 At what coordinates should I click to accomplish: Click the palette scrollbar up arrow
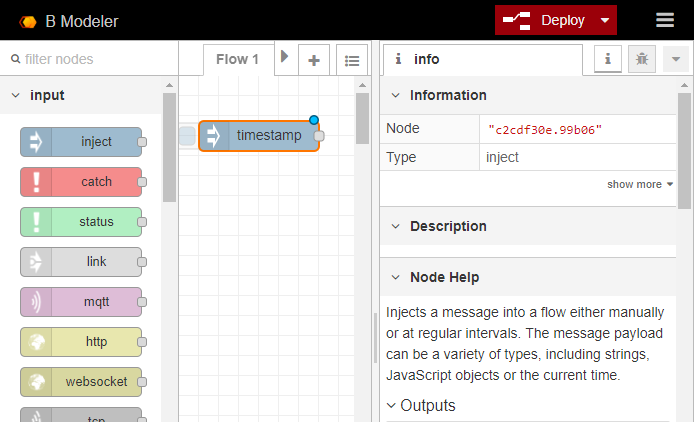point(169,85)
